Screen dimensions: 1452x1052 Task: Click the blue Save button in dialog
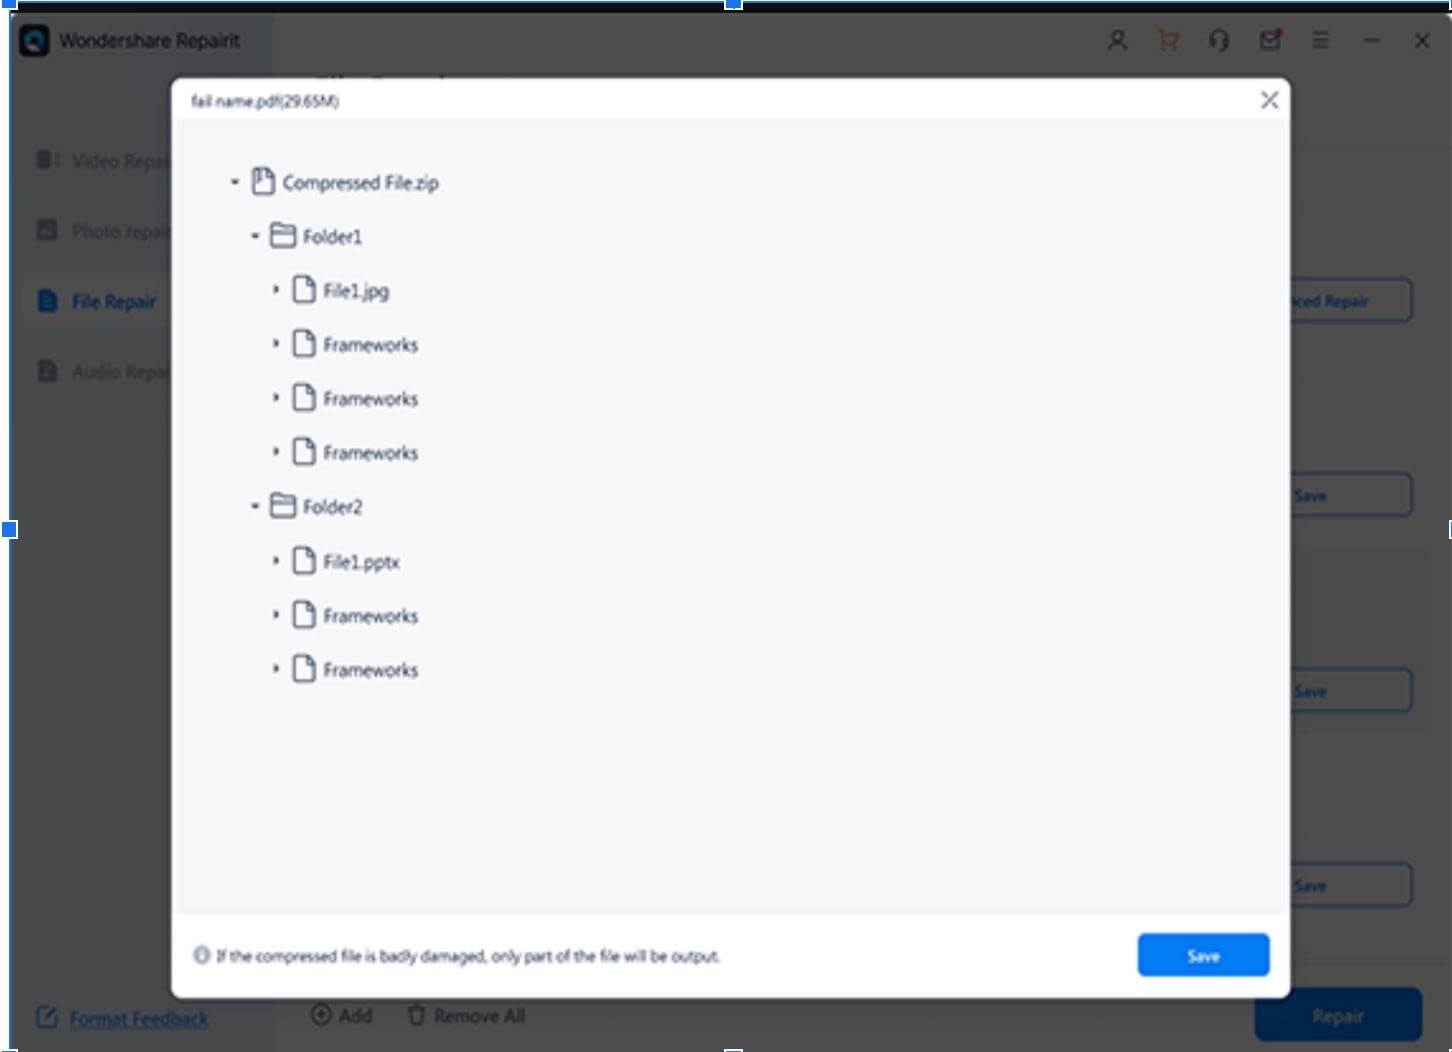click(x=1203, y=955)
